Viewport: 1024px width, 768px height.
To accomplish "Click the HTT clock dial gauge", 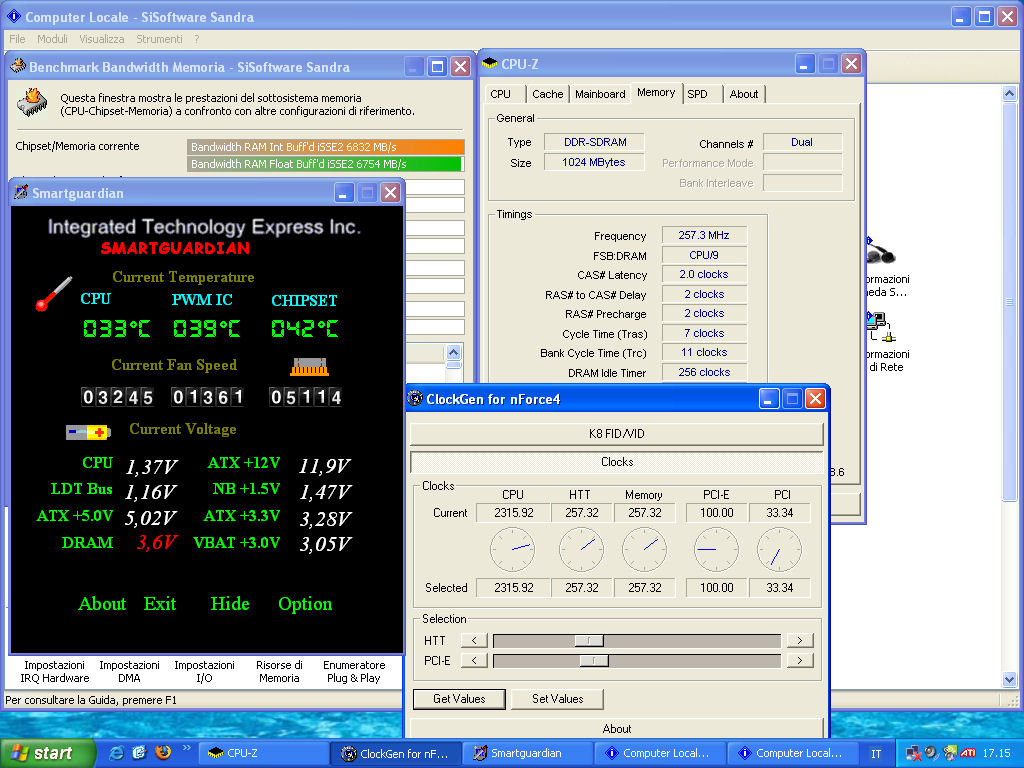I will (581, 550).
